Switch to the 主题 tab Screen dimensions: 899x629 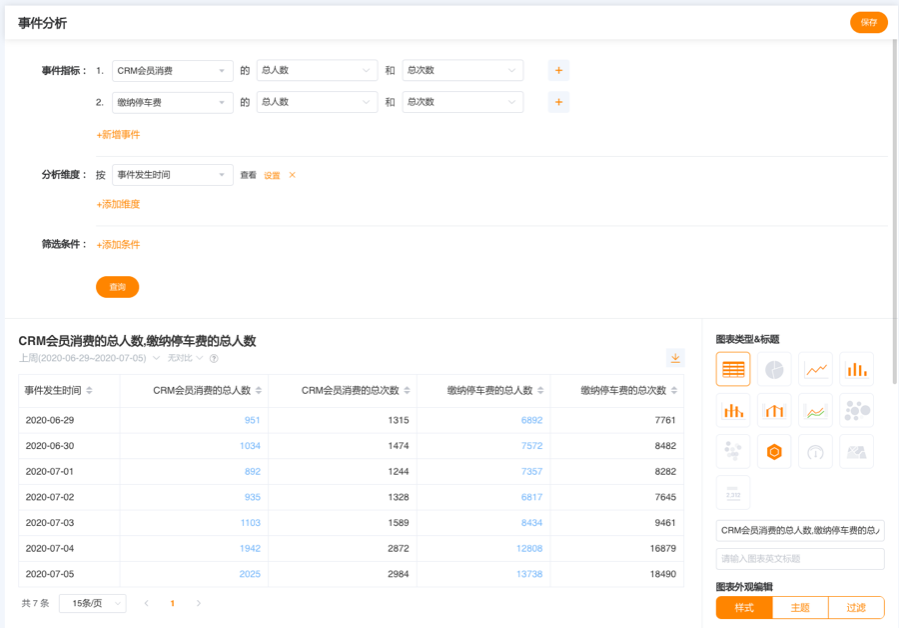click(x=800, y=607)
